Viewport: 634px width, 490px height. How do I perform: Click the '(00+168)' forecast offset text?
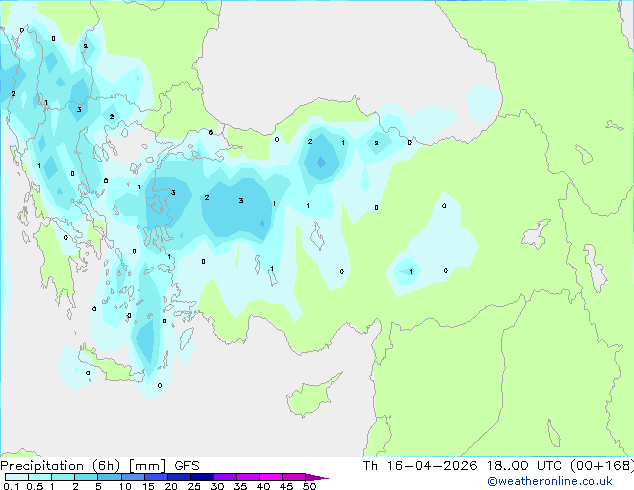[x=602, y=466]
